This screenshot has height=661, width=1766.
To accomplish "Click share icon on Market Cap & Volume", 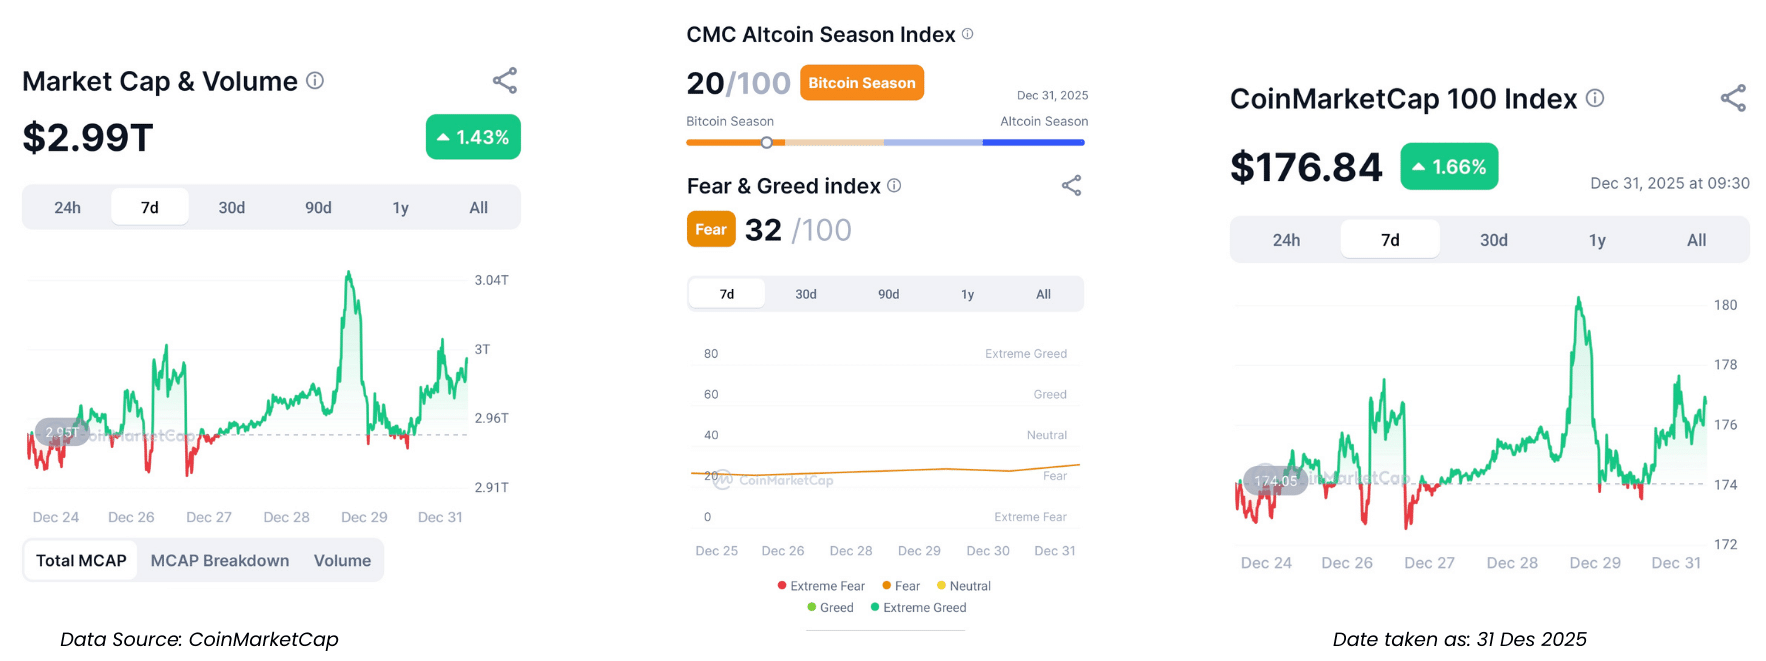I will pyautogui.click(x=505, y=81).
